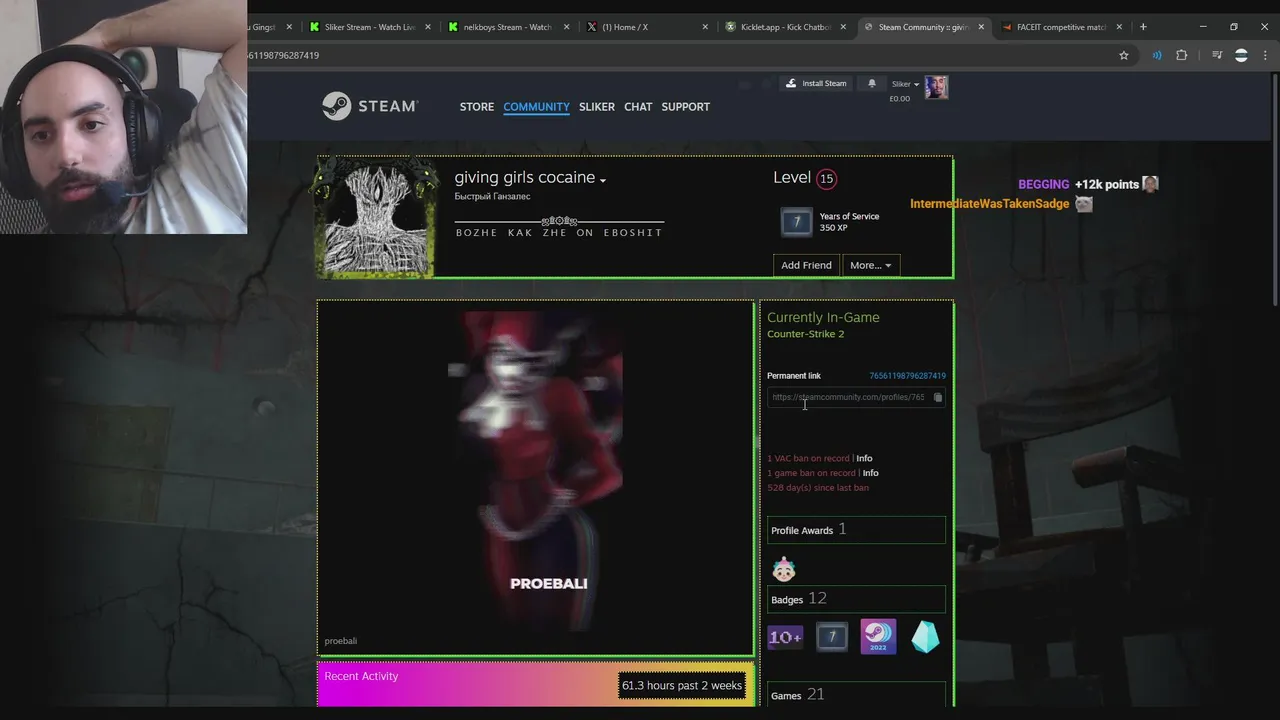The image size is (1280, 720).
Task: Click the Steam logo in the header
Action: pos(369,106)
